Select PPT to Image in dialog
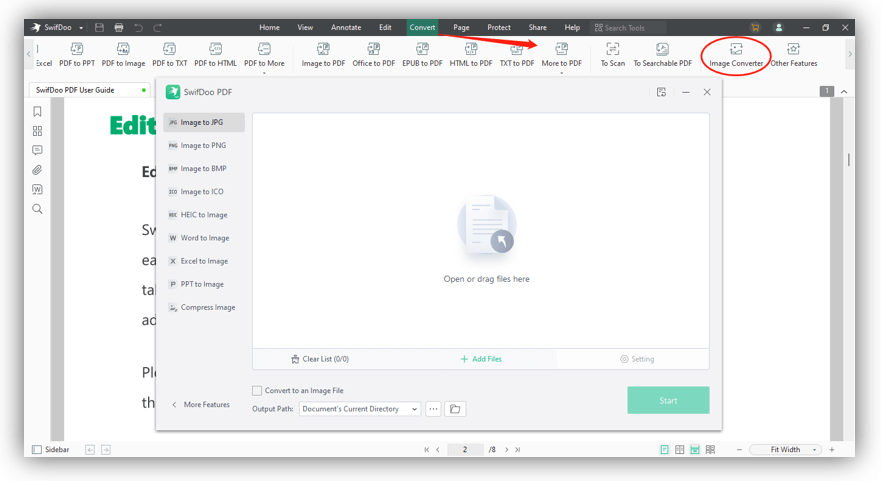The height and width of the screenshot is (481, 881). click(x=204, y=284)
